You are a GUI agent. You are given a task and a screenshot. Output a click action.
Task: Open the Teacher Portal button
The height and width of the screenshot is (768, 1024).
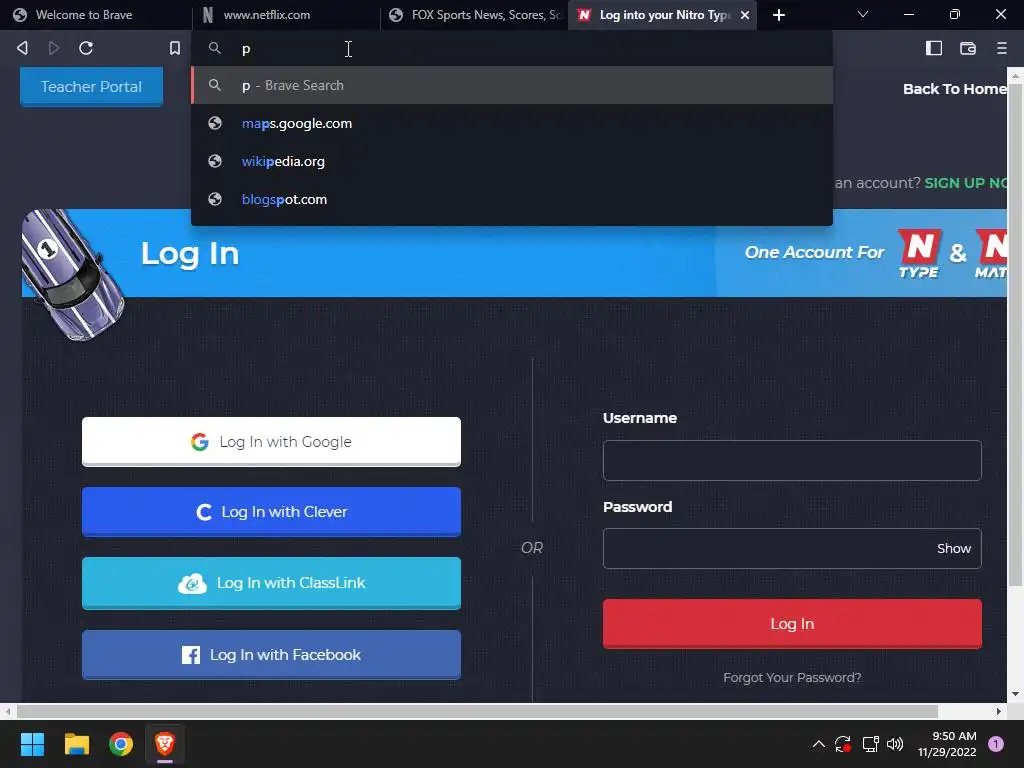coord(91,86)
